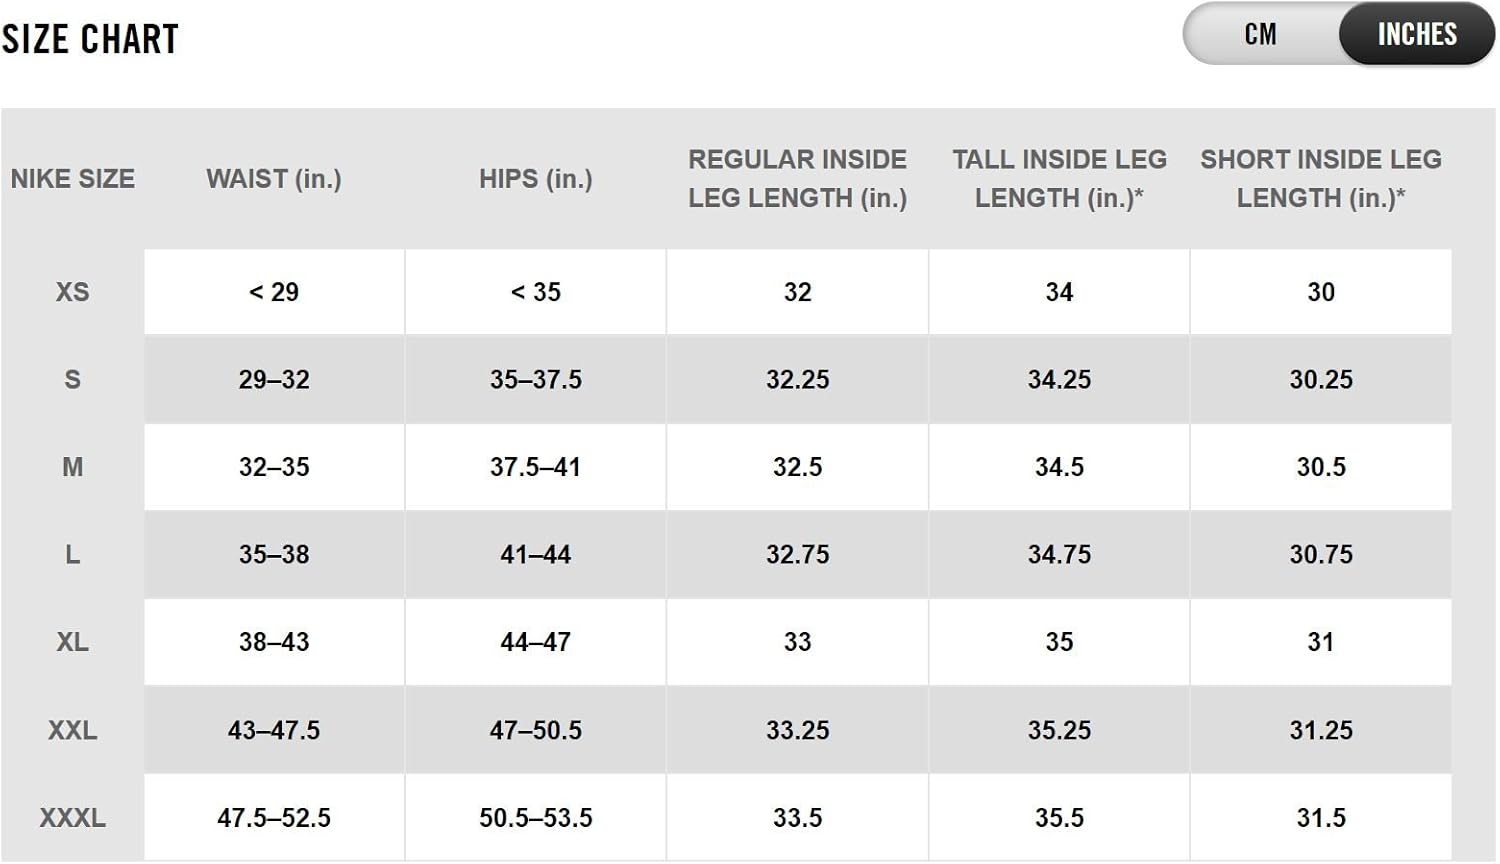This screenshot has height=864, width=1500.
Task: Select the INCHES unit toggle
Action: click(1416, 35)
